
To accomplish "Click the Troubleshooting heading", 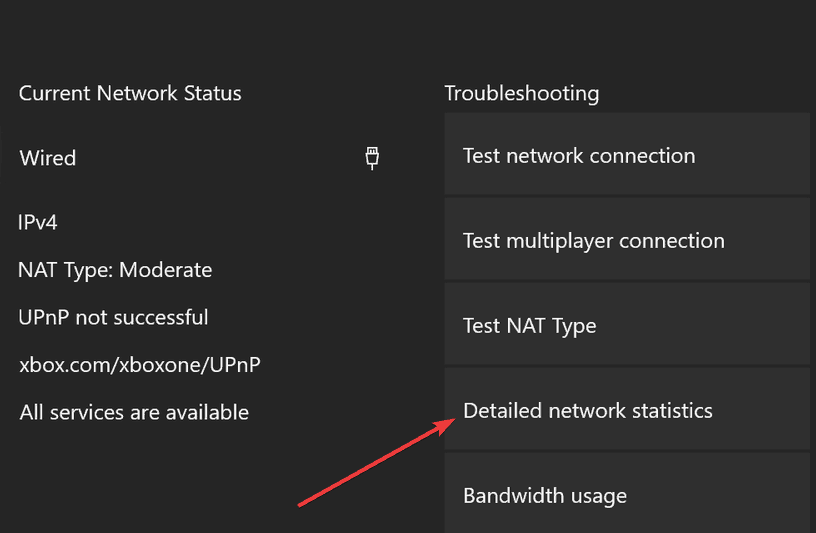I will [521, 94].
